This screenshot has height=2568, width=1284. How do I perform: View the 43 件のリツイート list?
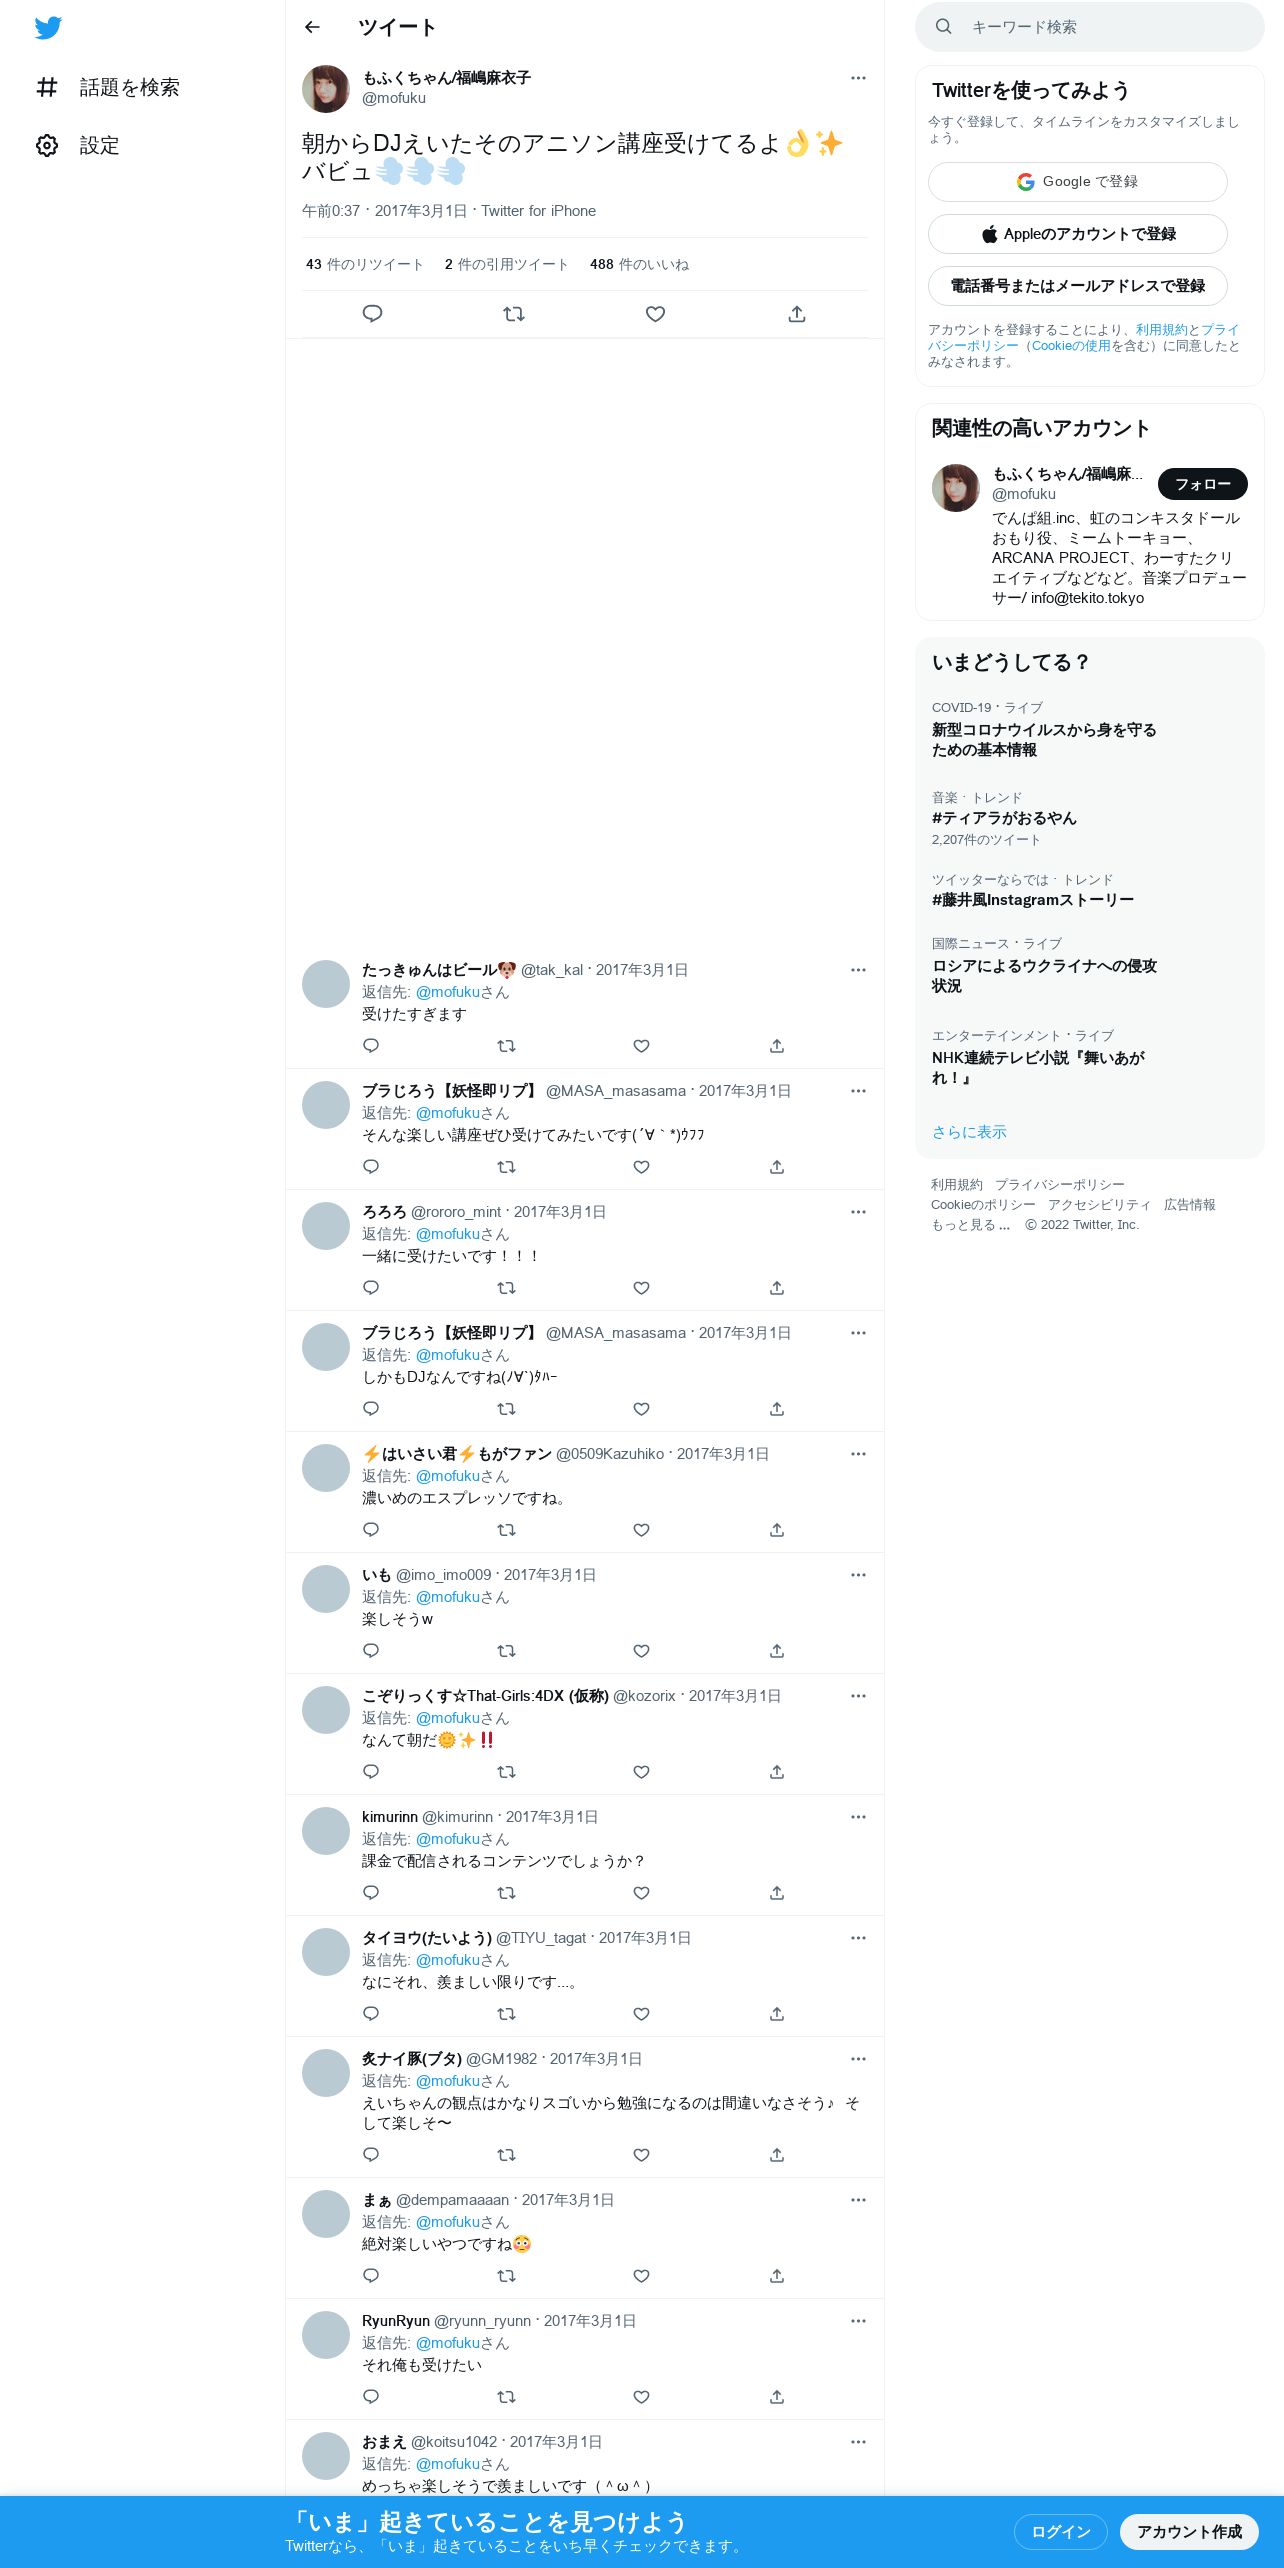click(x=364, y=264)
